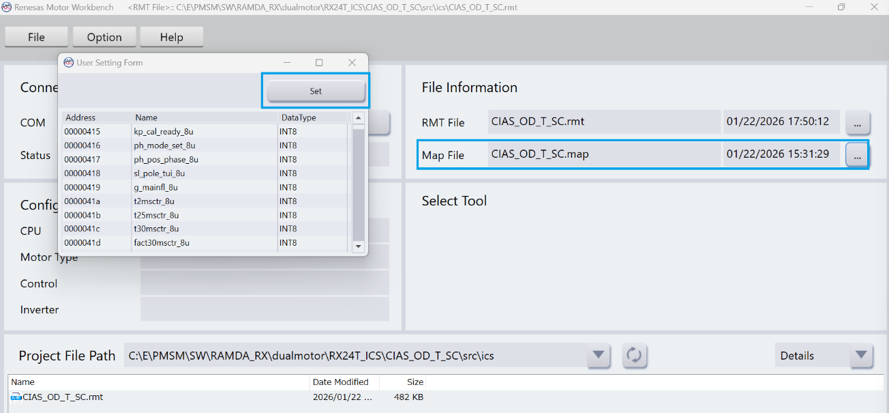Click the Control field in Configuration
This screenshot has width=889, height=413.
(x=265, y=283)
